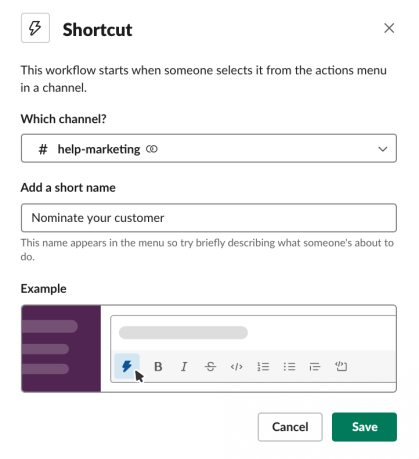Screen dimensions: 419x459
Task: Click the inline code icon
Action: (x=236, y=367)
